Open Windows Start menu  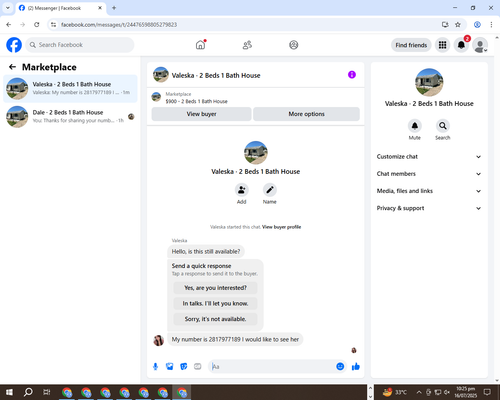coord(9,392)
